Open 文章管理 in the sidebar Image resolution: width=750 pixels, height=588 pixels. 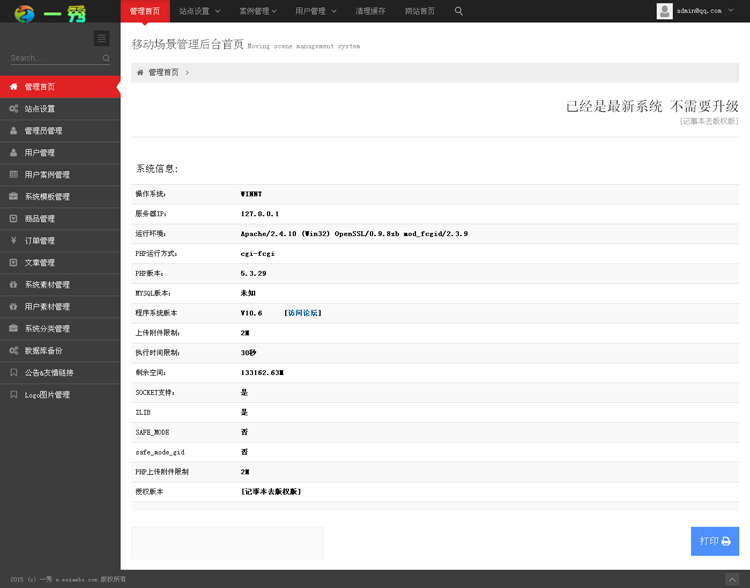[60, 263]
